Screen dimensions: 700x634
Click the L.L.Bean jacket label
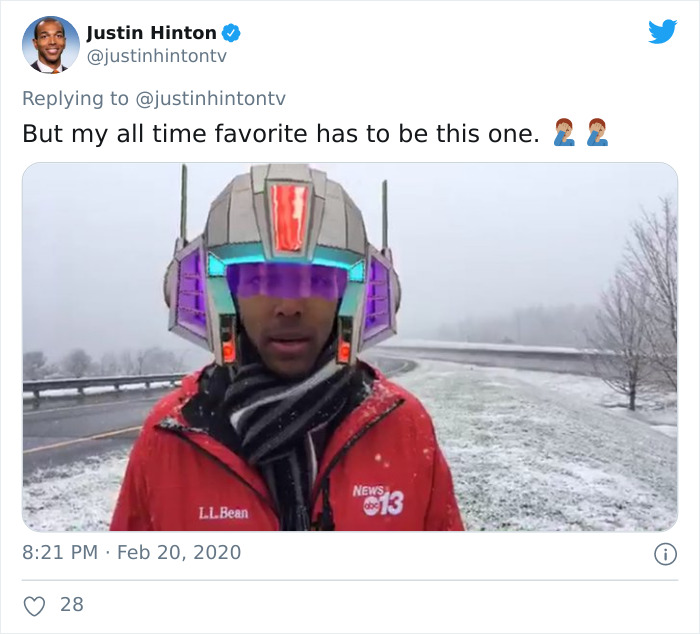point(223,513)
